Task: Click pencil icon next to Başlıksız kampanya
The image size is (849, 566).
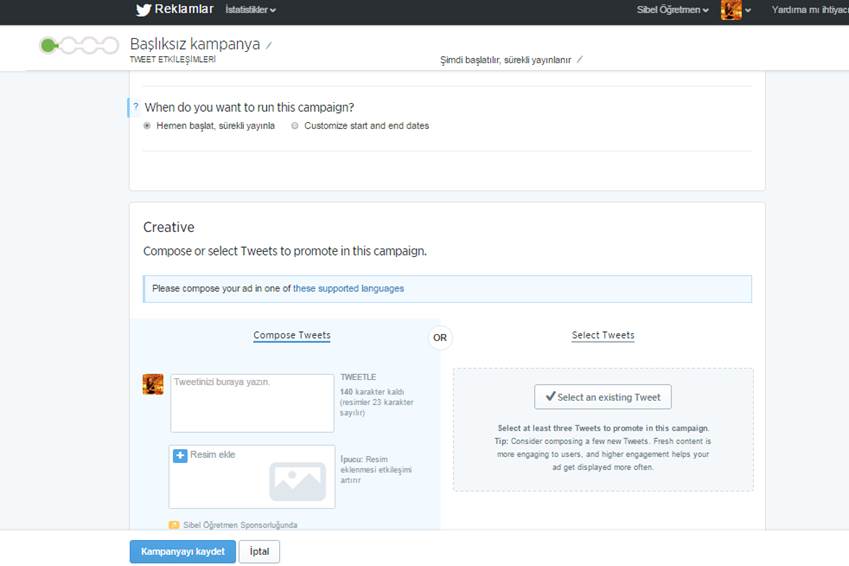Action: coord(269,45)
